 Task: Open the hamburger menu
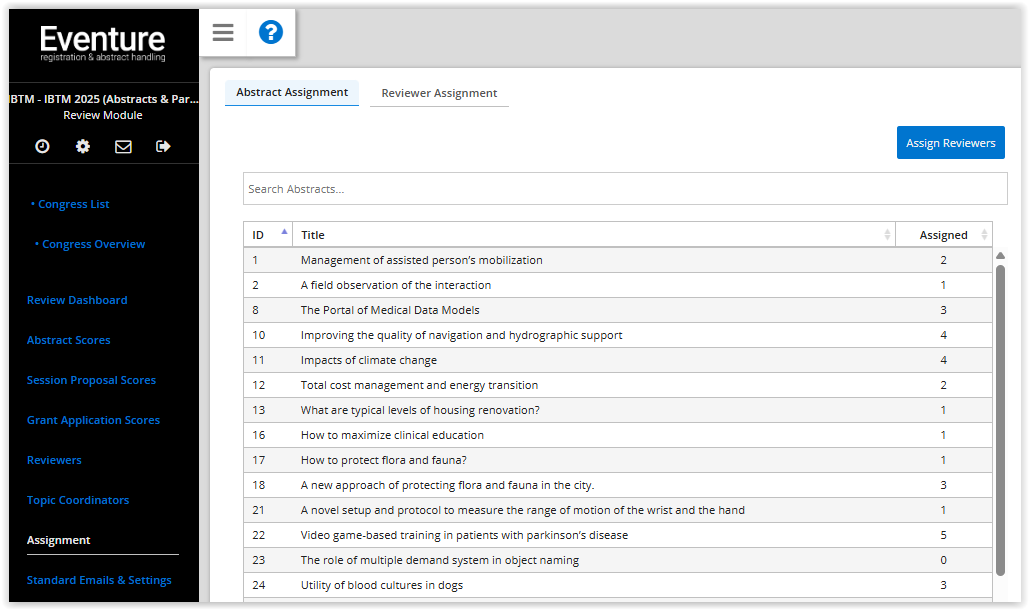coord(223,32)
